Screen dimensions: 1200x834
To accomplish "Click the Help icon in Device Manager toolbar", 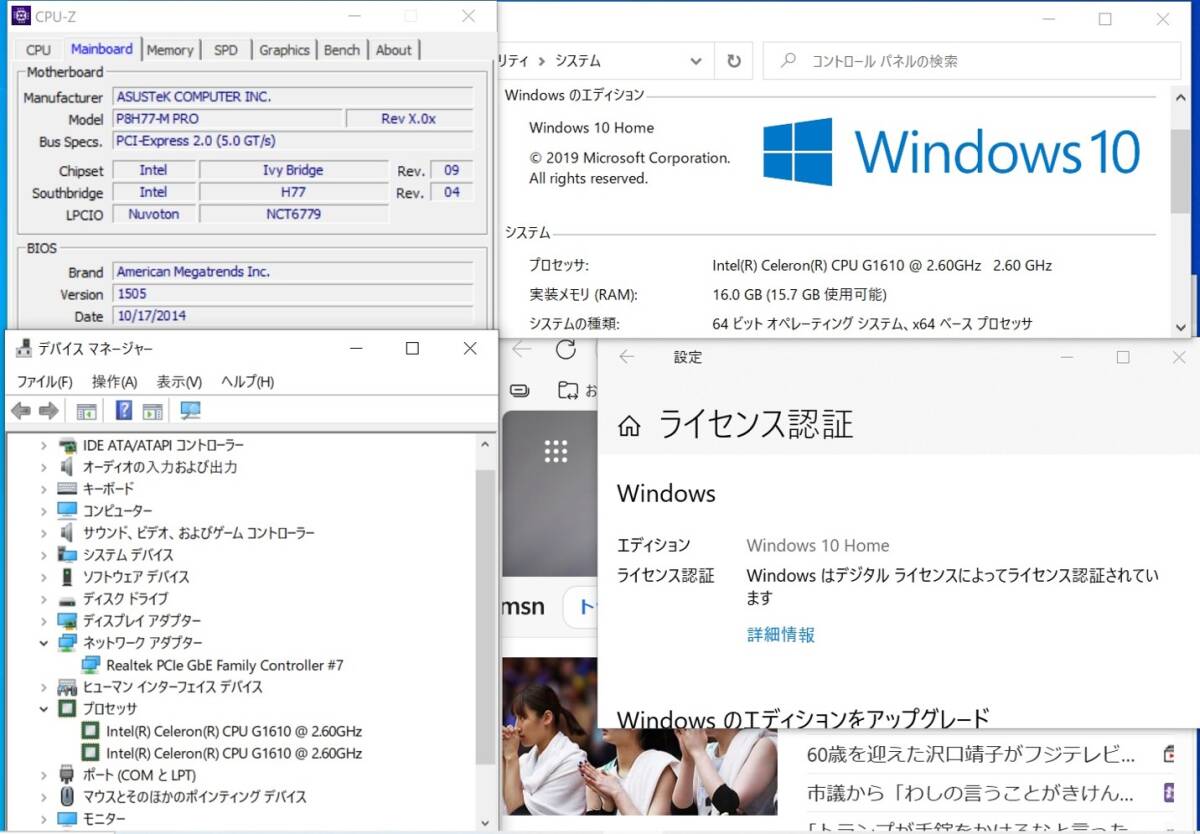I will (x=124, y=410).
